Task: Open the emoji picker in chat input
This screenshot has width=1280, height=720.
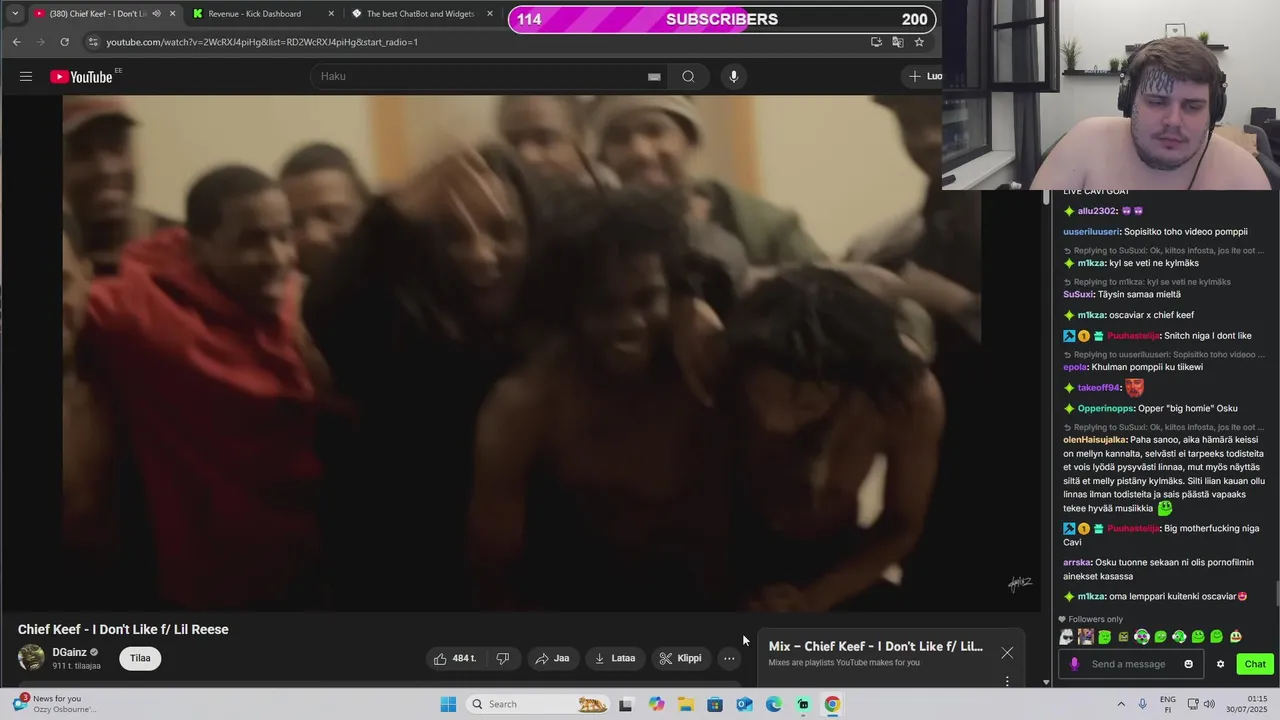Action: point(1189,664)
